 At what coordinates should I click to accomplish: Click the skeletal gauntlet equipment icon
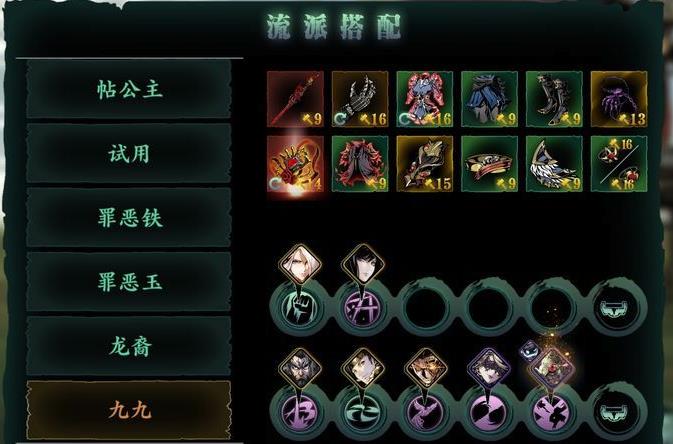click(x=360, y=99)
